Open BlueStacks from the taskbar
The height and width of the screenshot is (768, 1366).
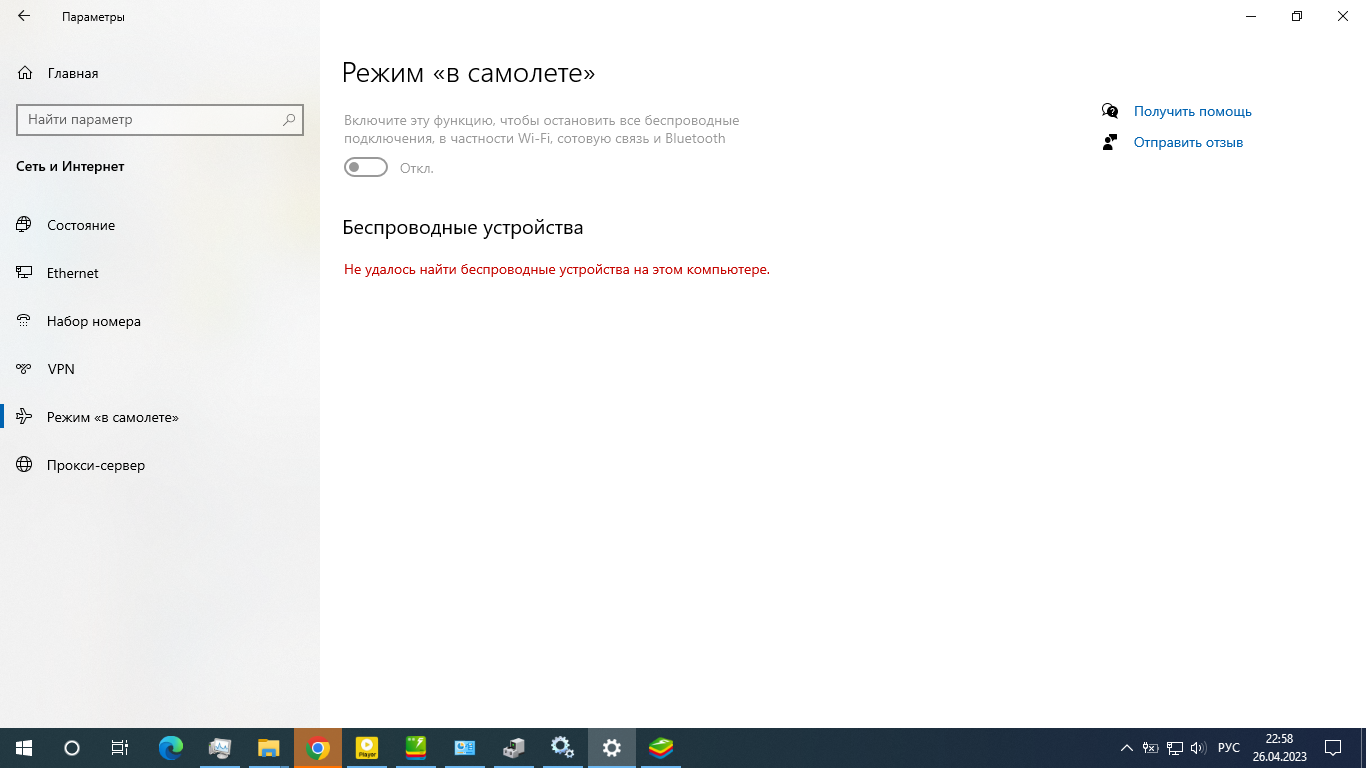click(x=661, y=748)
